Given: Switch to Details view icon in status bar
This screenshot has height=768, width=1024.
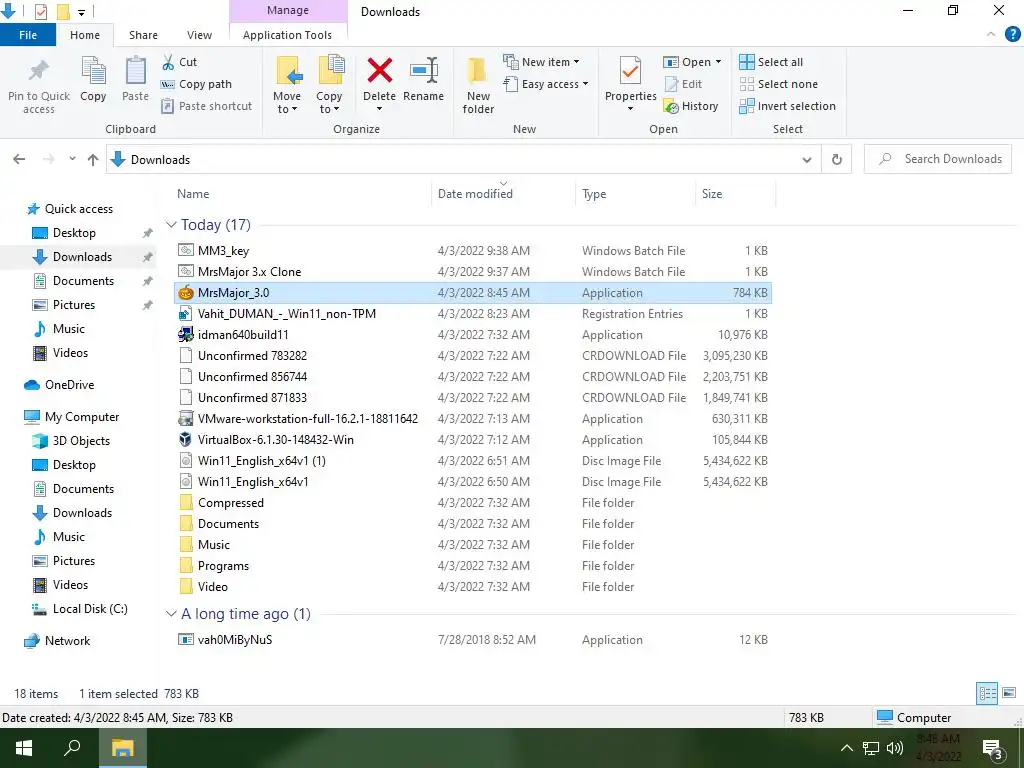Looking at the screenshot, I should tap(987, 693).
